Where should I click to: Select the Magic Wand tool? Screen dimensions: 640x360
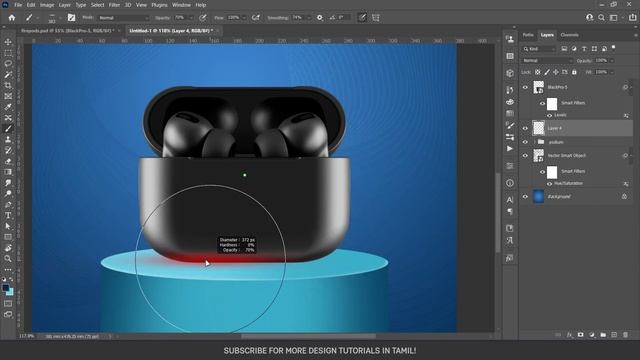click(x=8, y=75)
